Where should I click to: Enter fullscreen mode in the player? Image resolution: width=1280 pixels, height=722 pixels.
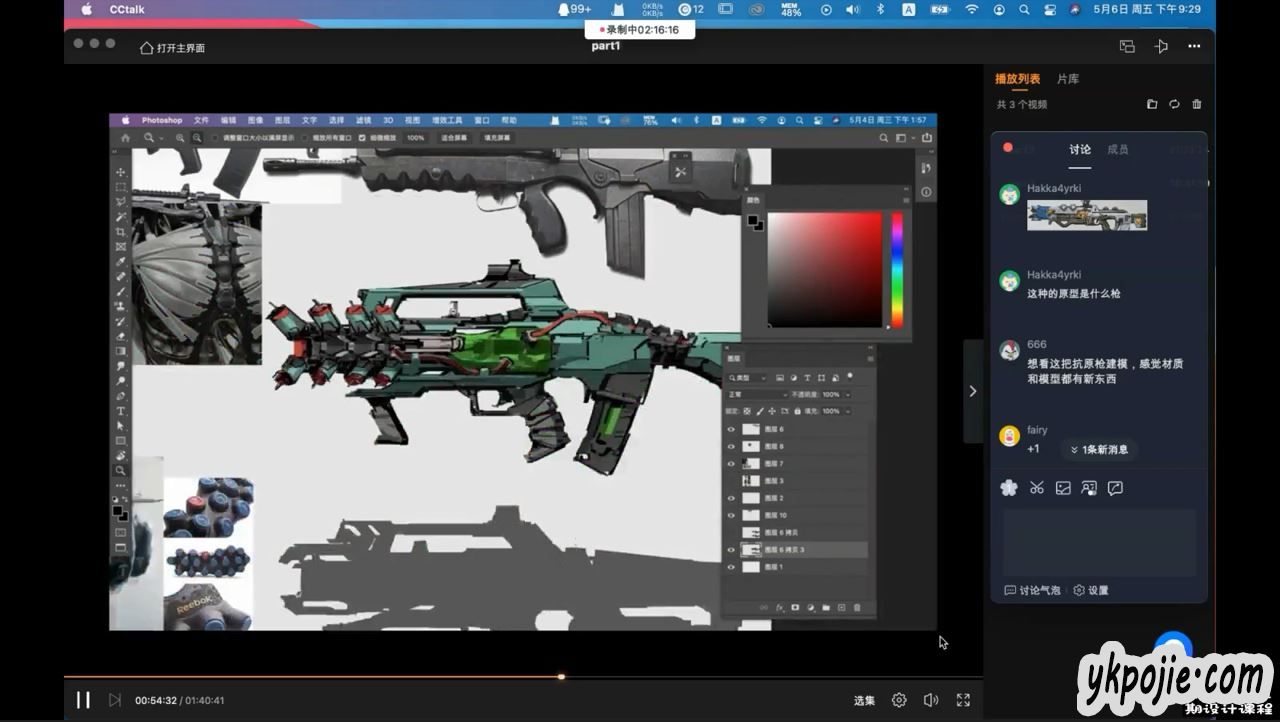(x=963, y=700)
